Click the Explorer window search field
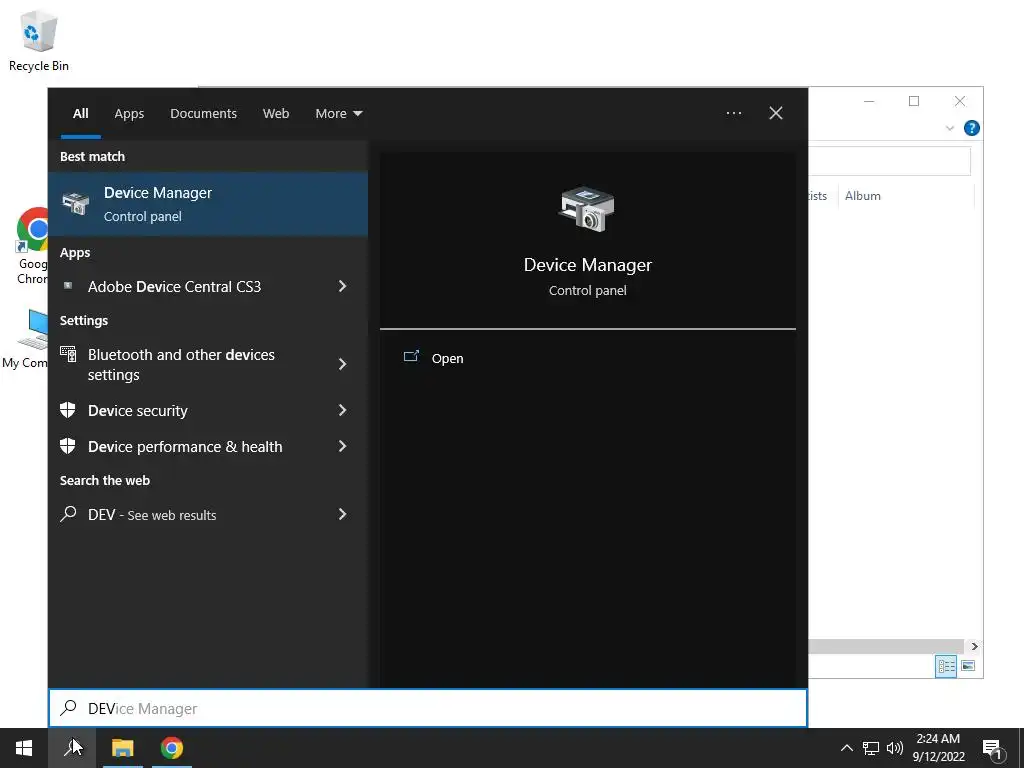1024x768 pixels. tap(889, 161)
